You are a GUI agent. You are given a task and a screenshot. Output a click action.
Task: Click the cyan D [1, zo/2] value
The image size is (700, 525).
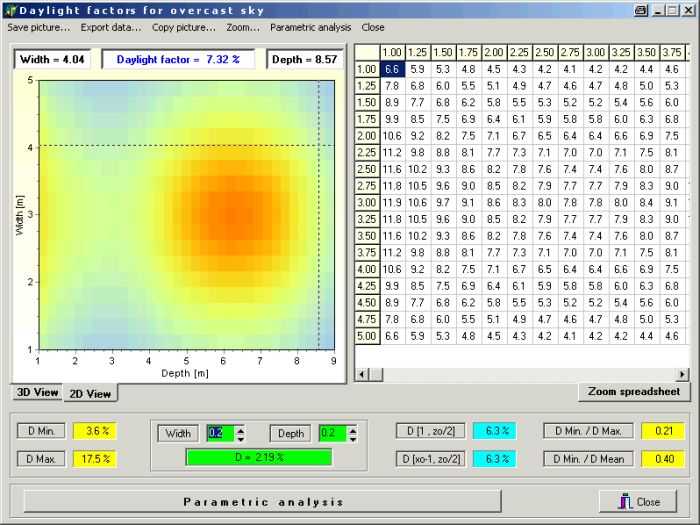[494, 431]
